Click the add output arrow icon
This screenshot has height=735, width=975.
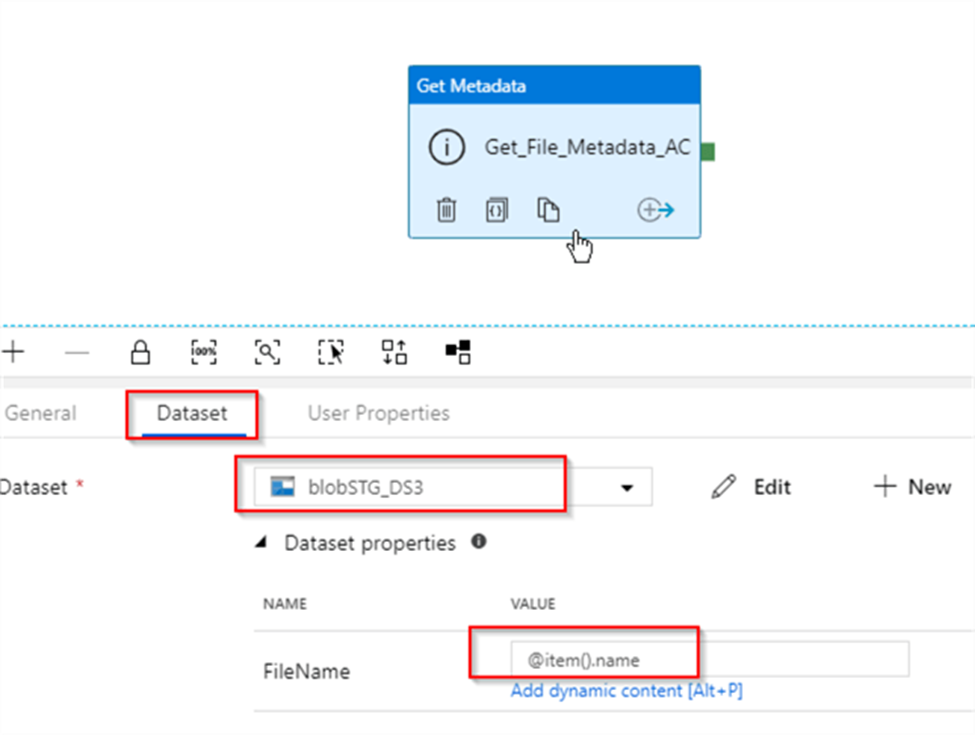(x=656, y=210)
